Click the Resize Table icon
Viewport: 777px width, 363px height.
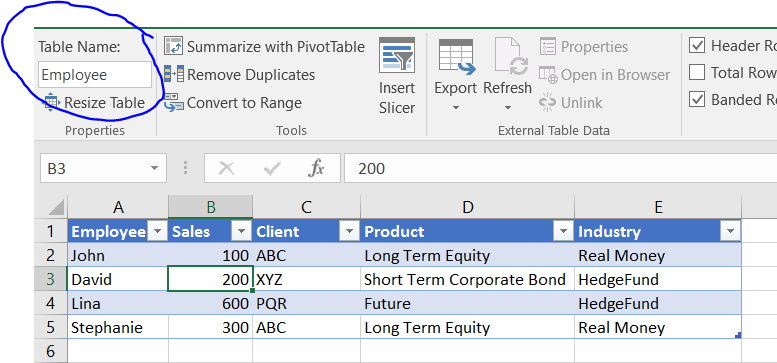click(52, 103)
